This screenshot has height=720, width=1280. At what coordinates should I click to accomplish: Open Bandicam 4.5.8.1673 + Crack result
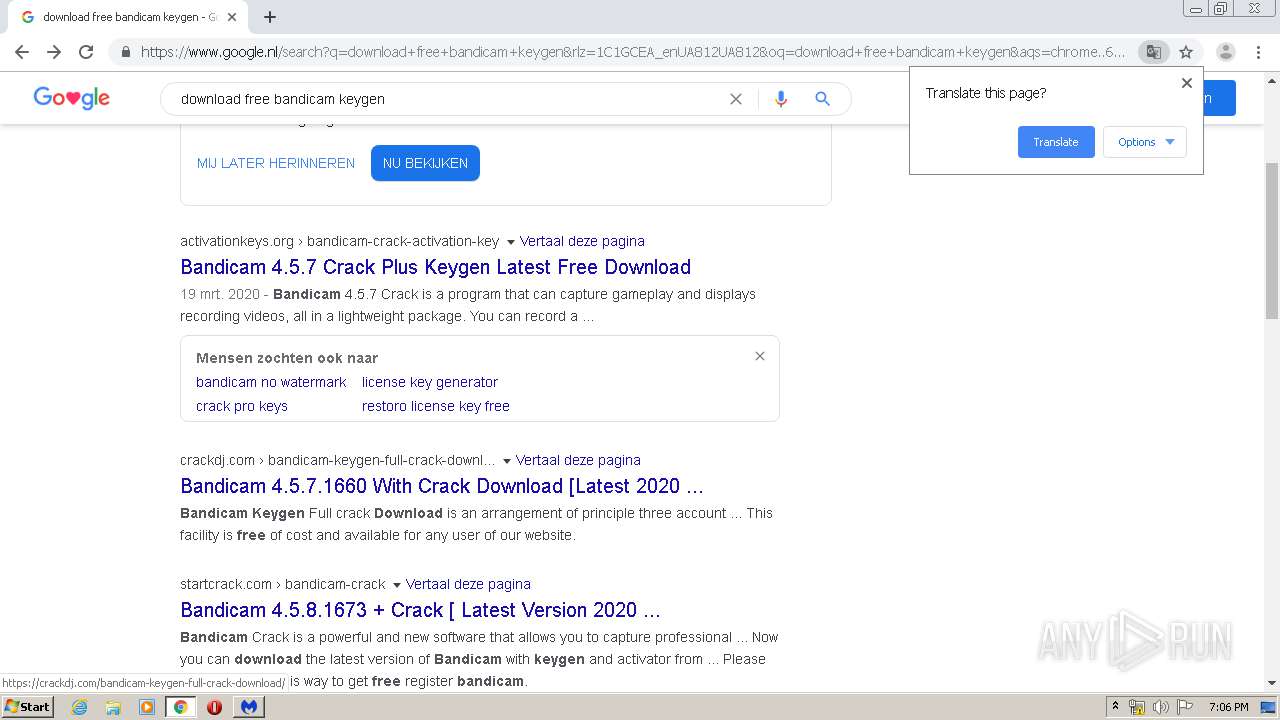click(421, 610)
